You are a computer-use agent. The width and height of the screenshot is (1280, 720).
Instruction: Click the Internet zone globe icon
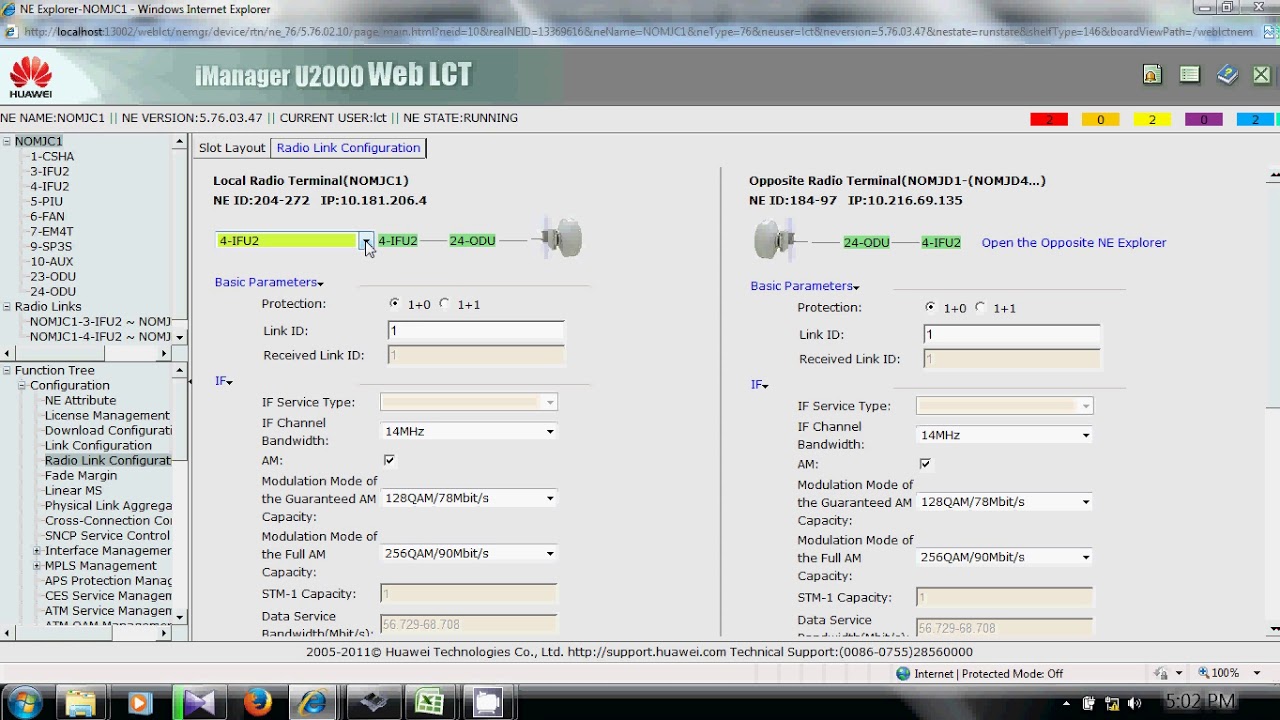(903, 674)
